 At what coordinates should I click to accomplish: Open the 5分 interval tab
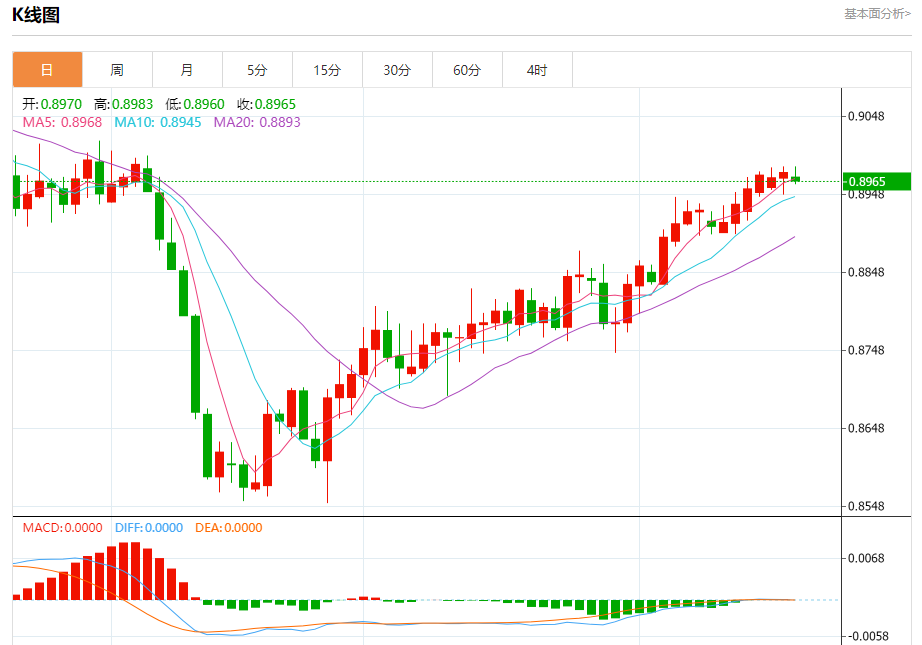257,70
